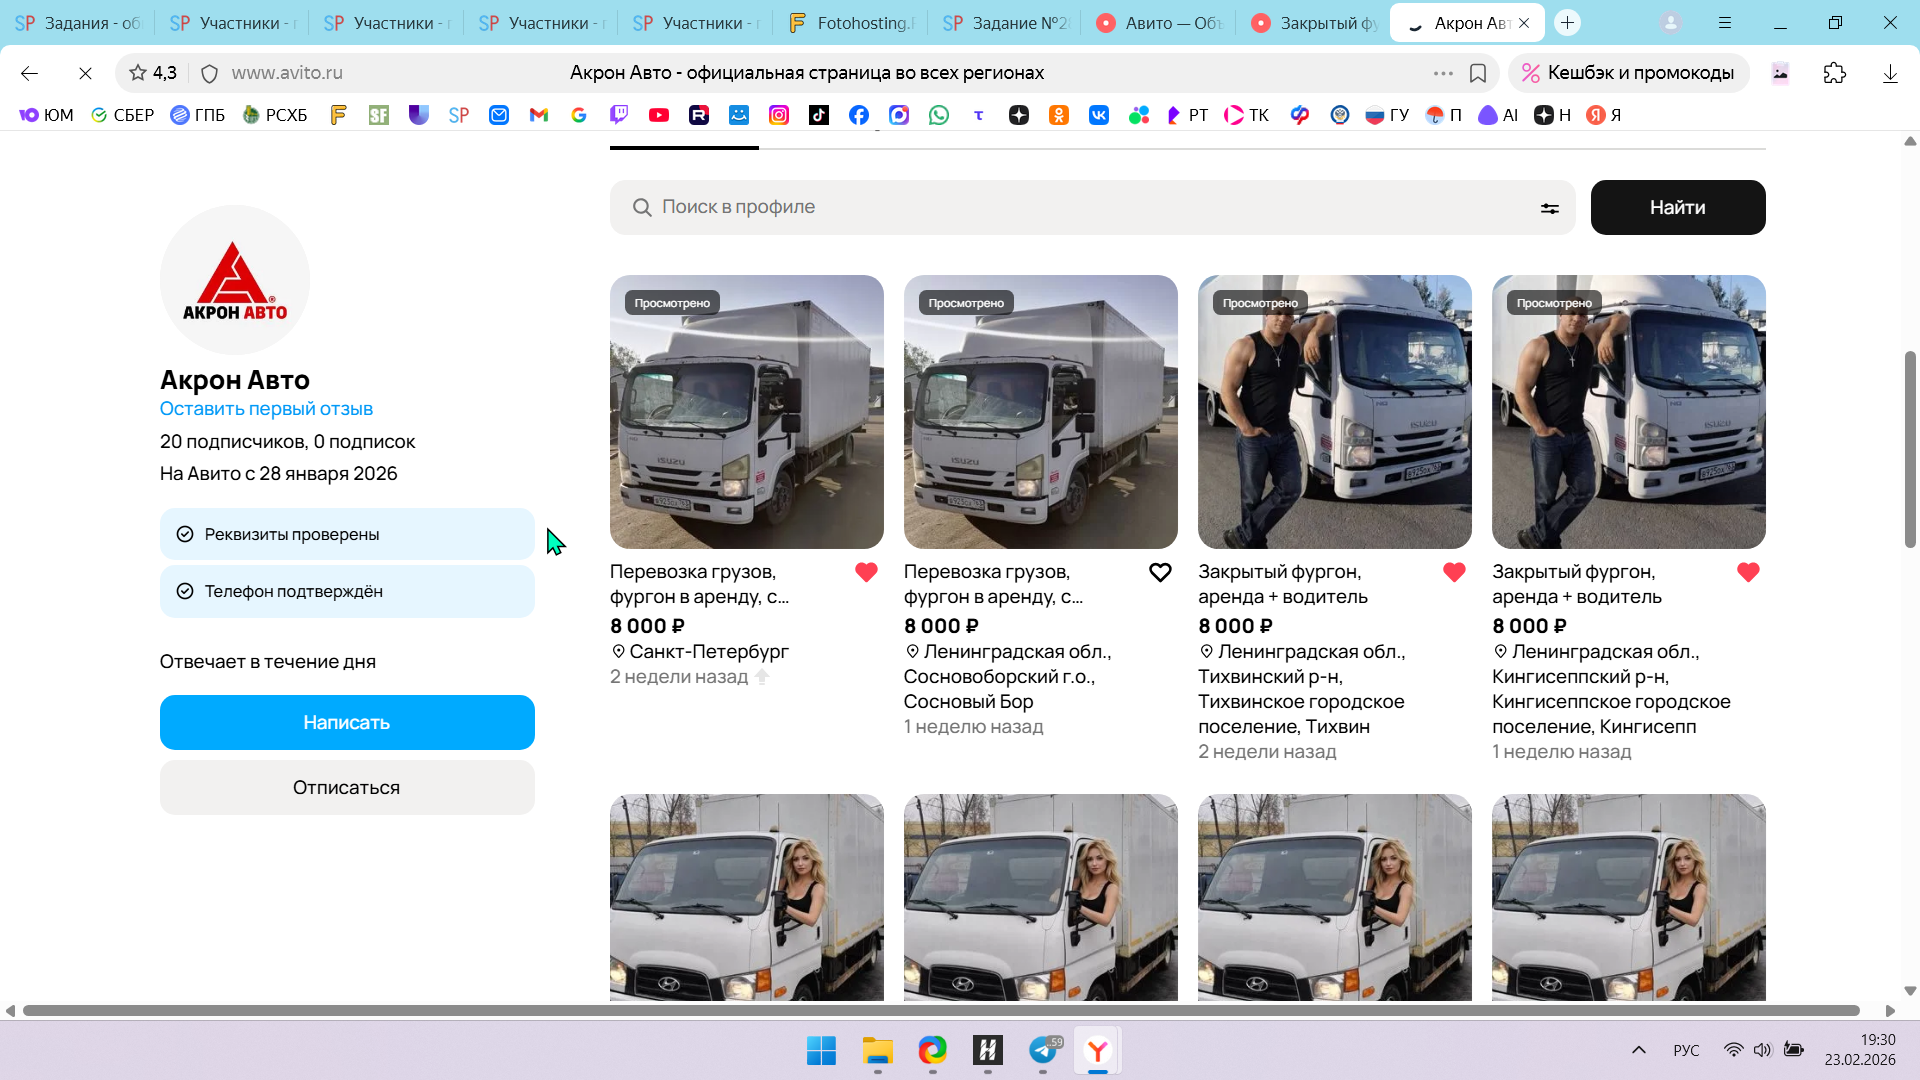Expand the address bar three-dots menu
Viewport: 1920px width, 1080px height.
(1442, 73)
